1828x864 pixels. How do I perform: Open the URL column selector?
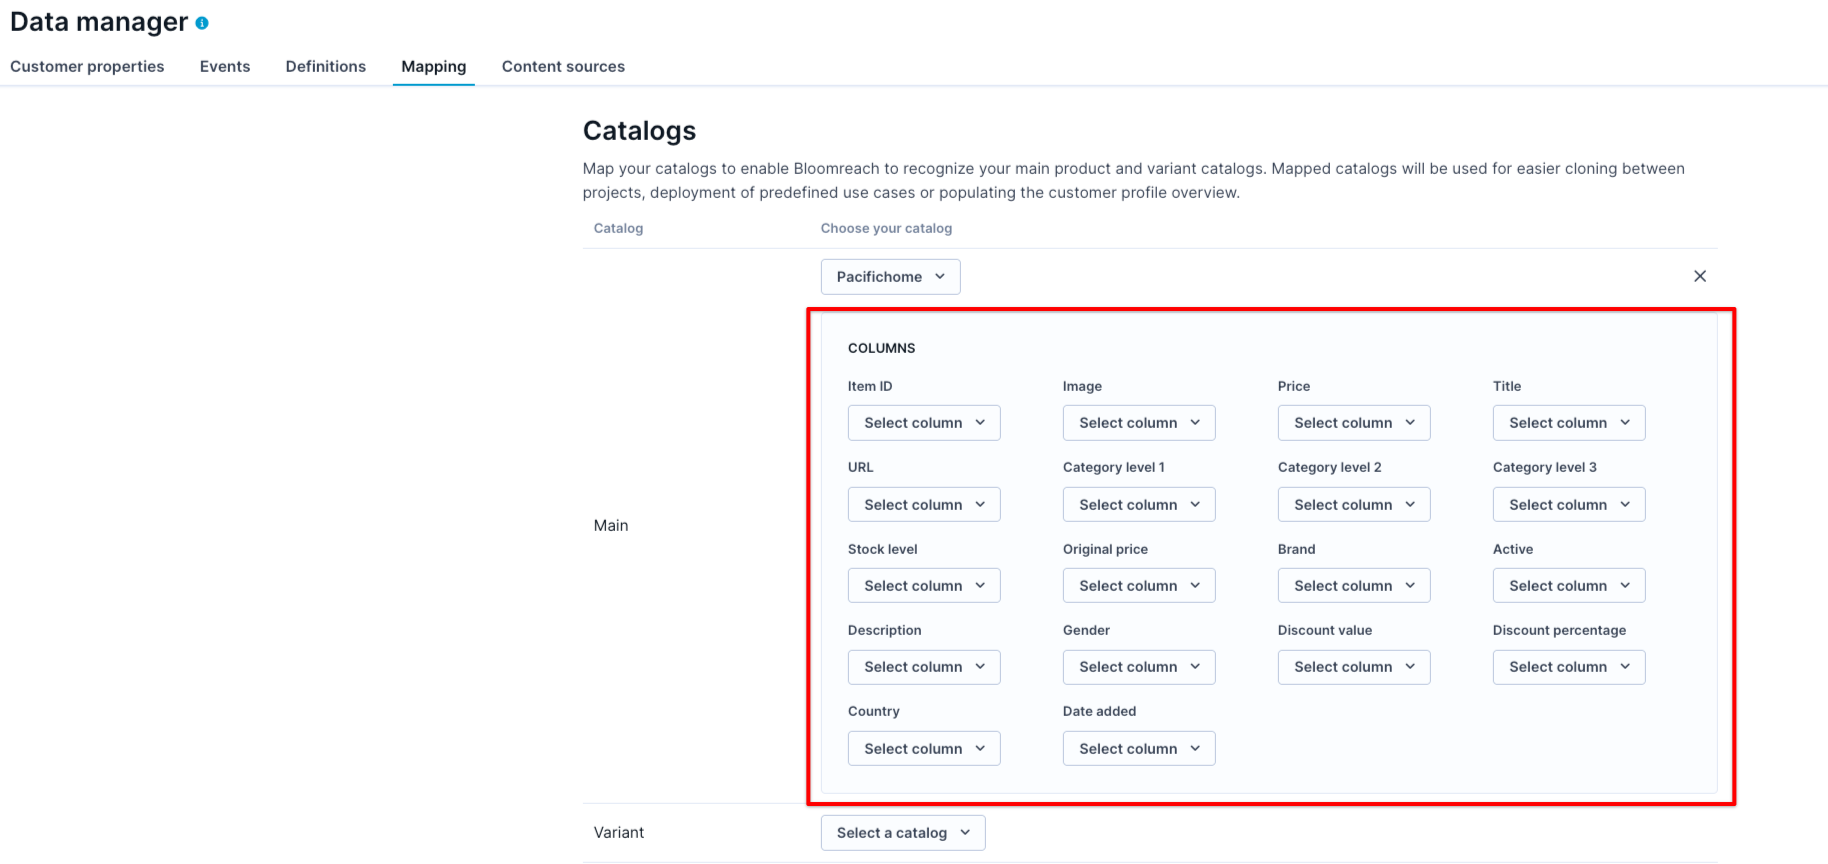923,504
